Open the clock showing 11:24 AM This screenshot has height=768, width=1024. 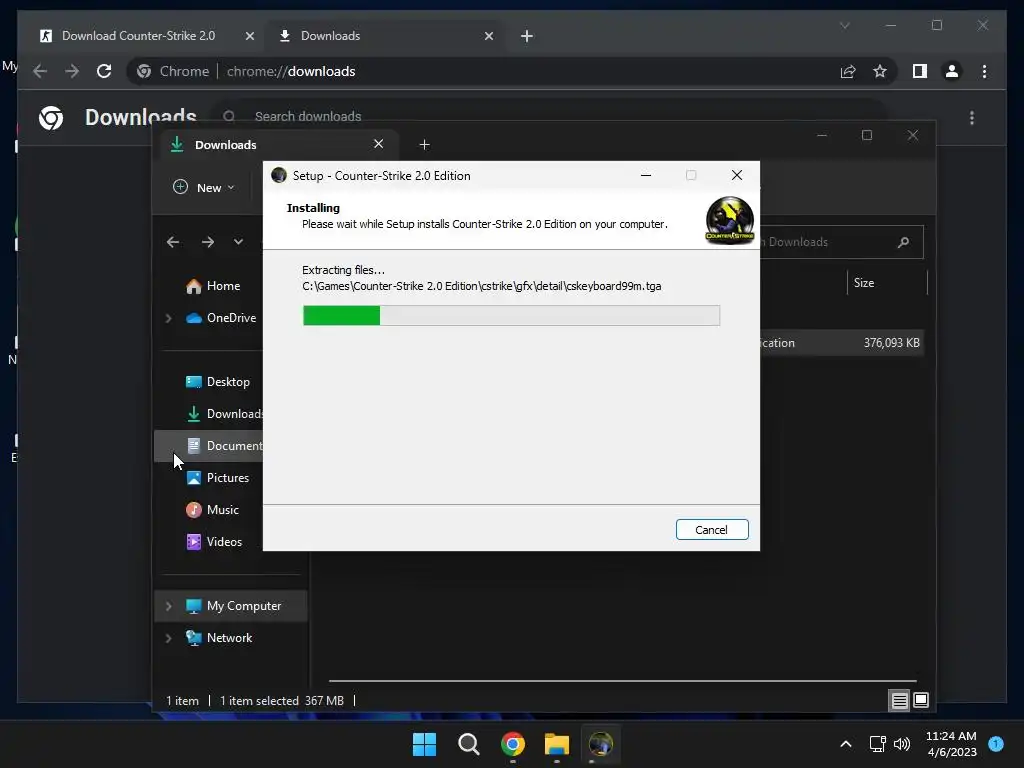[951, 744]
